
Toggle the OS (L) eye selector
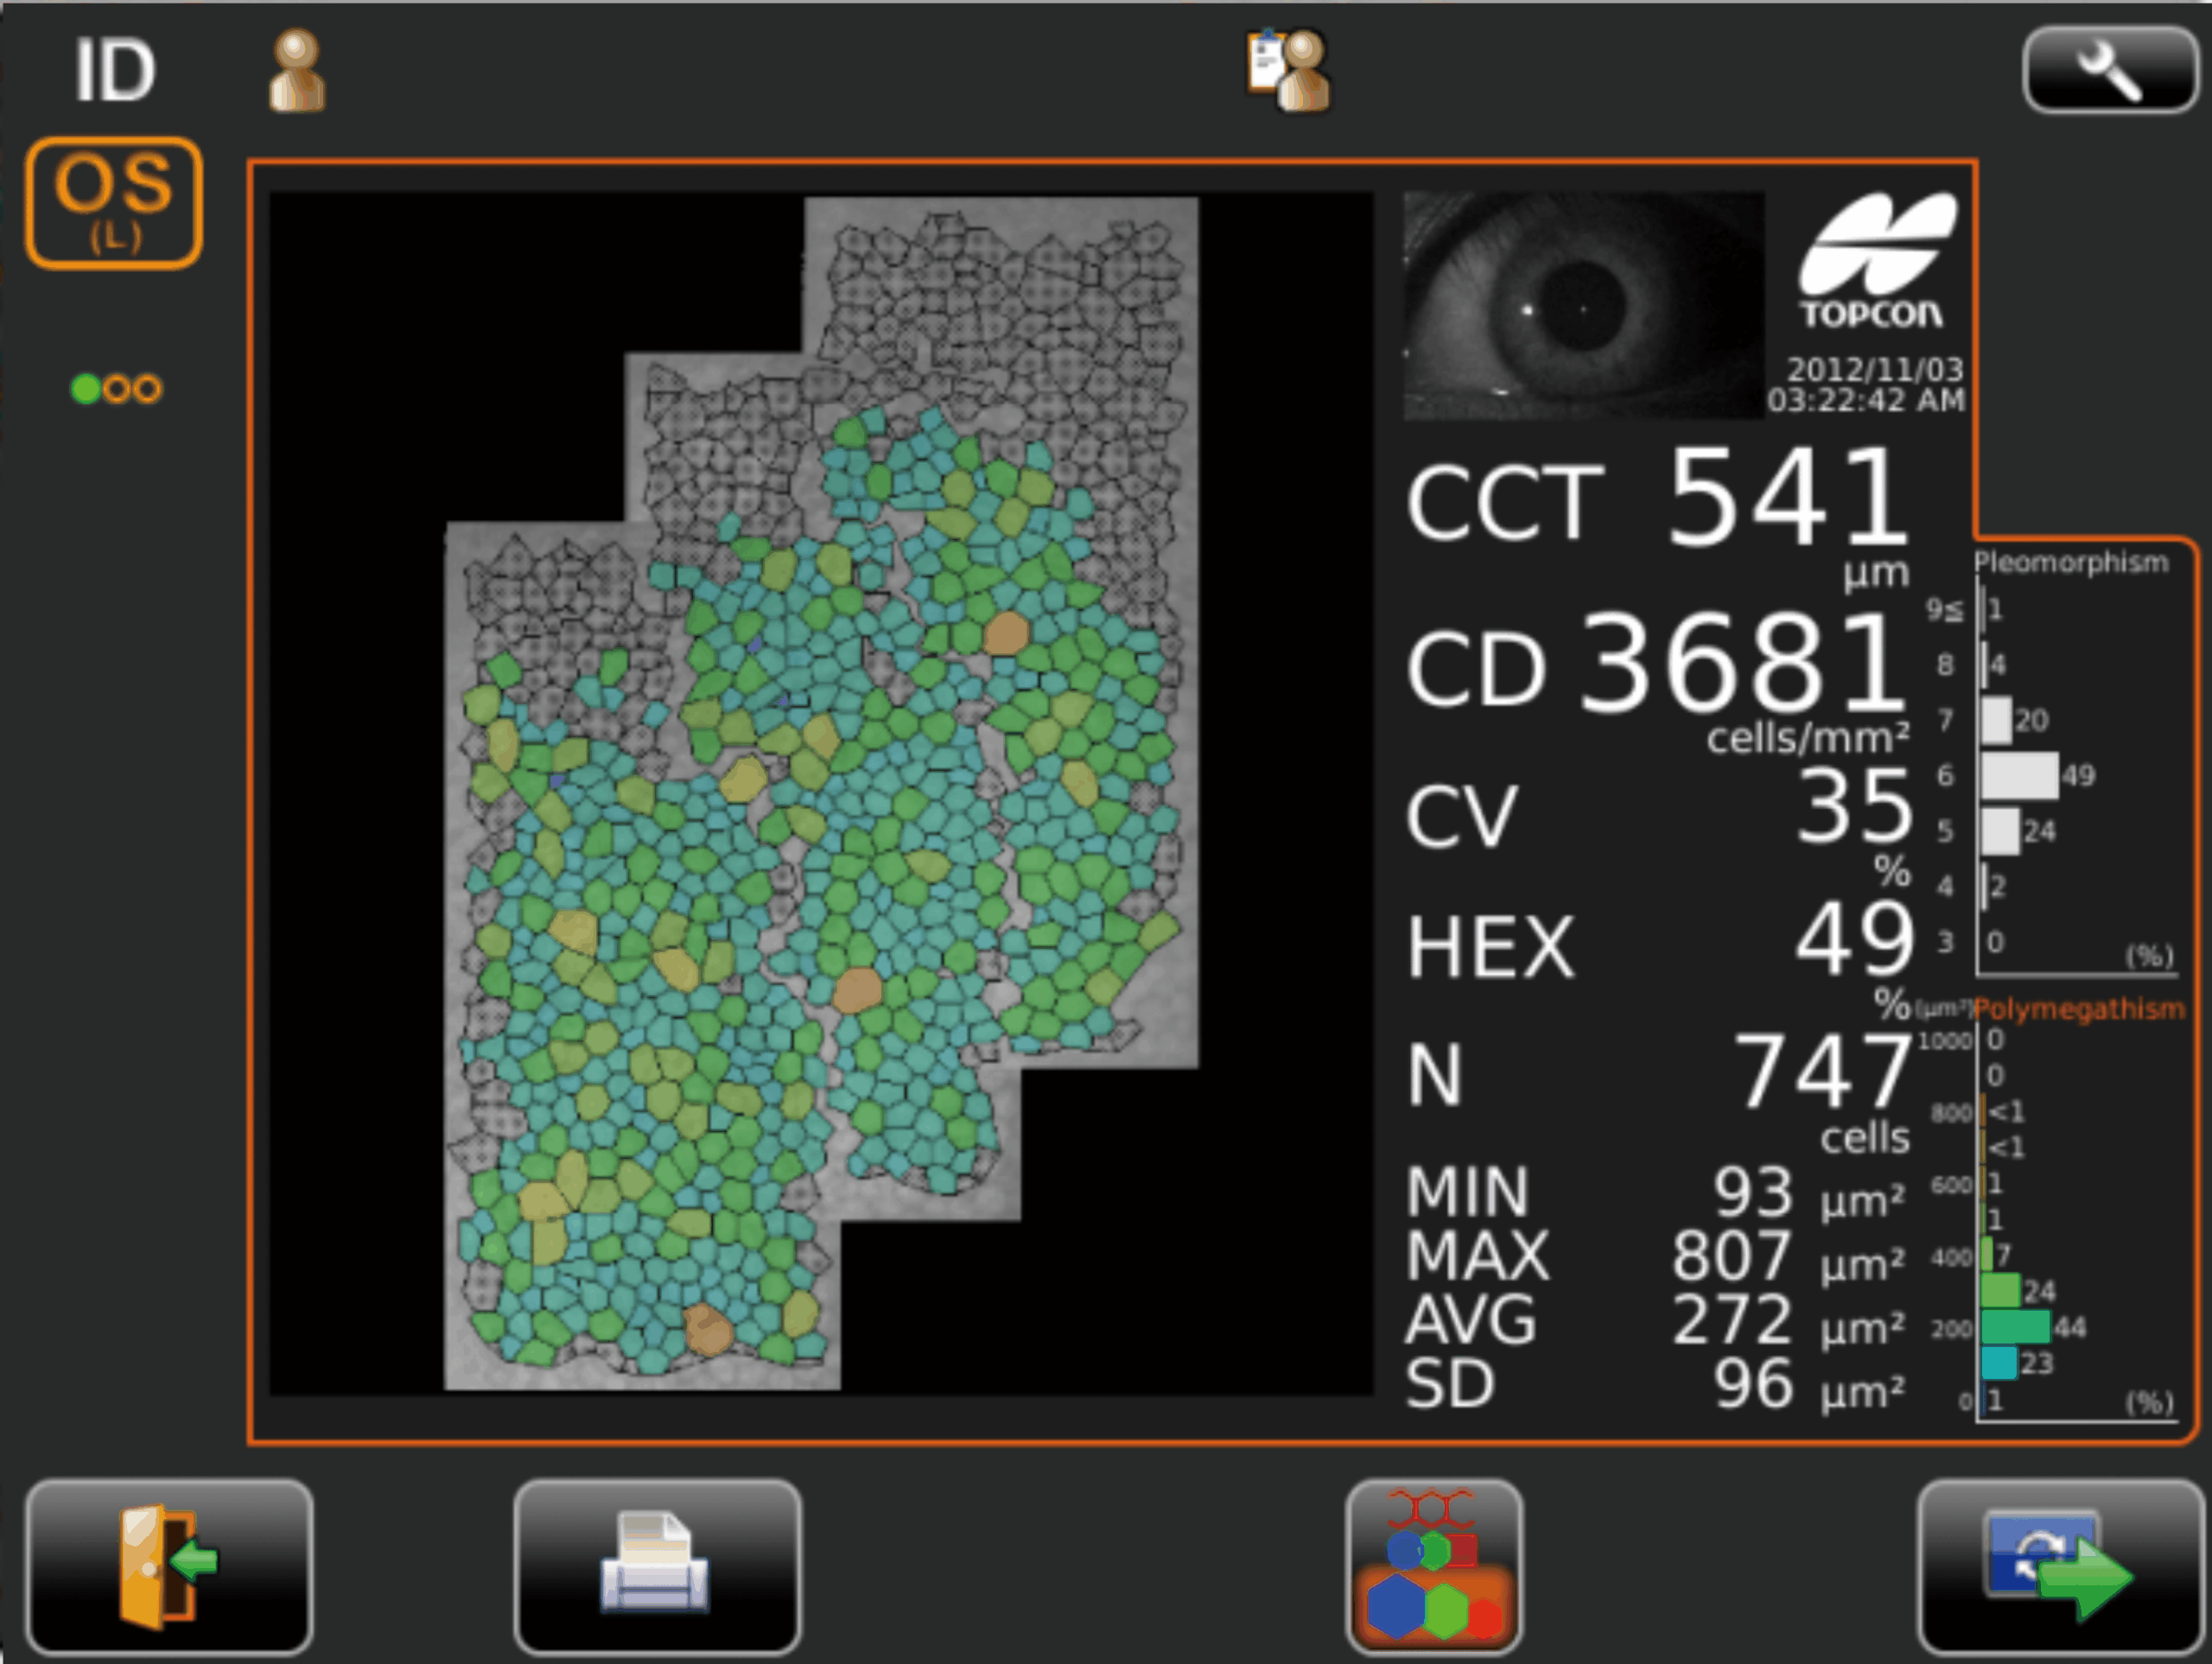point(114,203)
